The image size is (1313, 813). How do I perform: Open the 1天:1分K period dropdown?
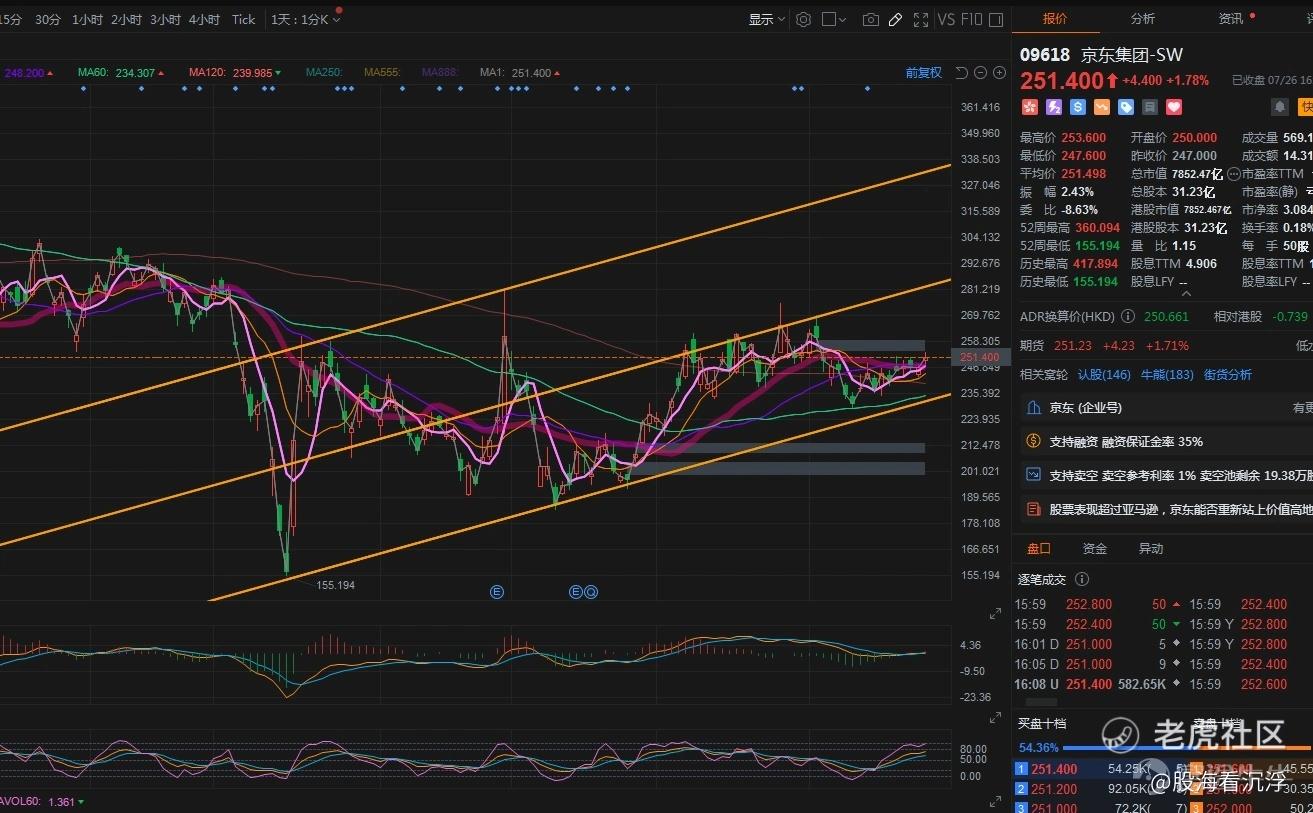click(306, 19)
